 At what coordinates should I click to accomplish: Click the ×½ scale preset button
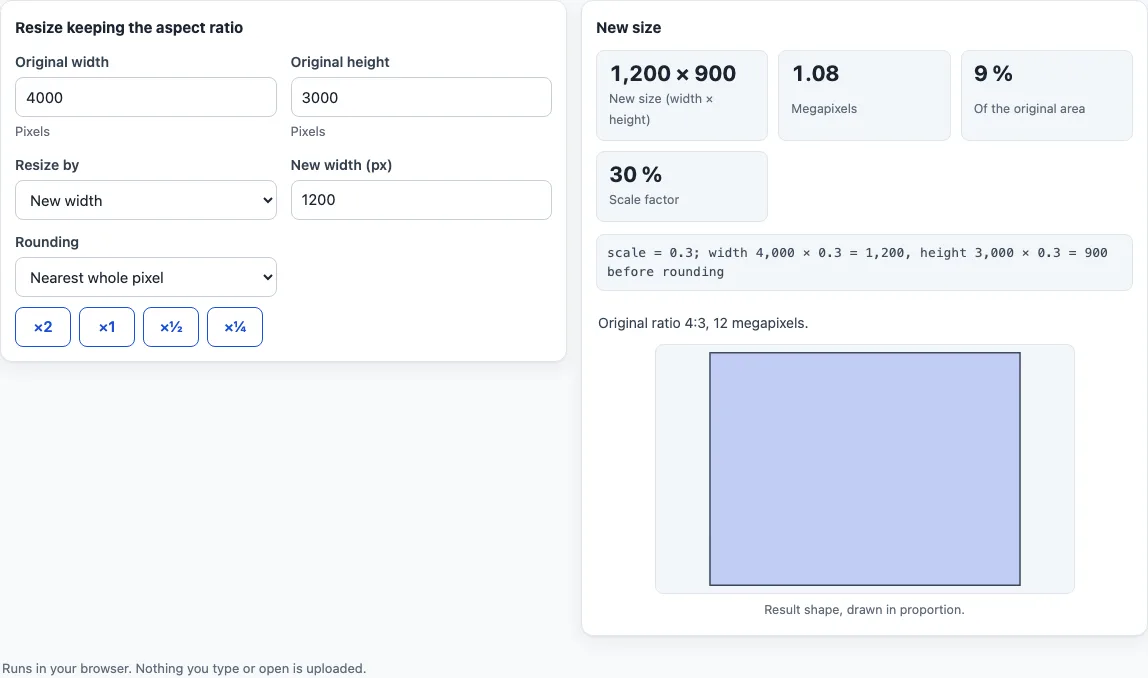[x=171, y=327]
